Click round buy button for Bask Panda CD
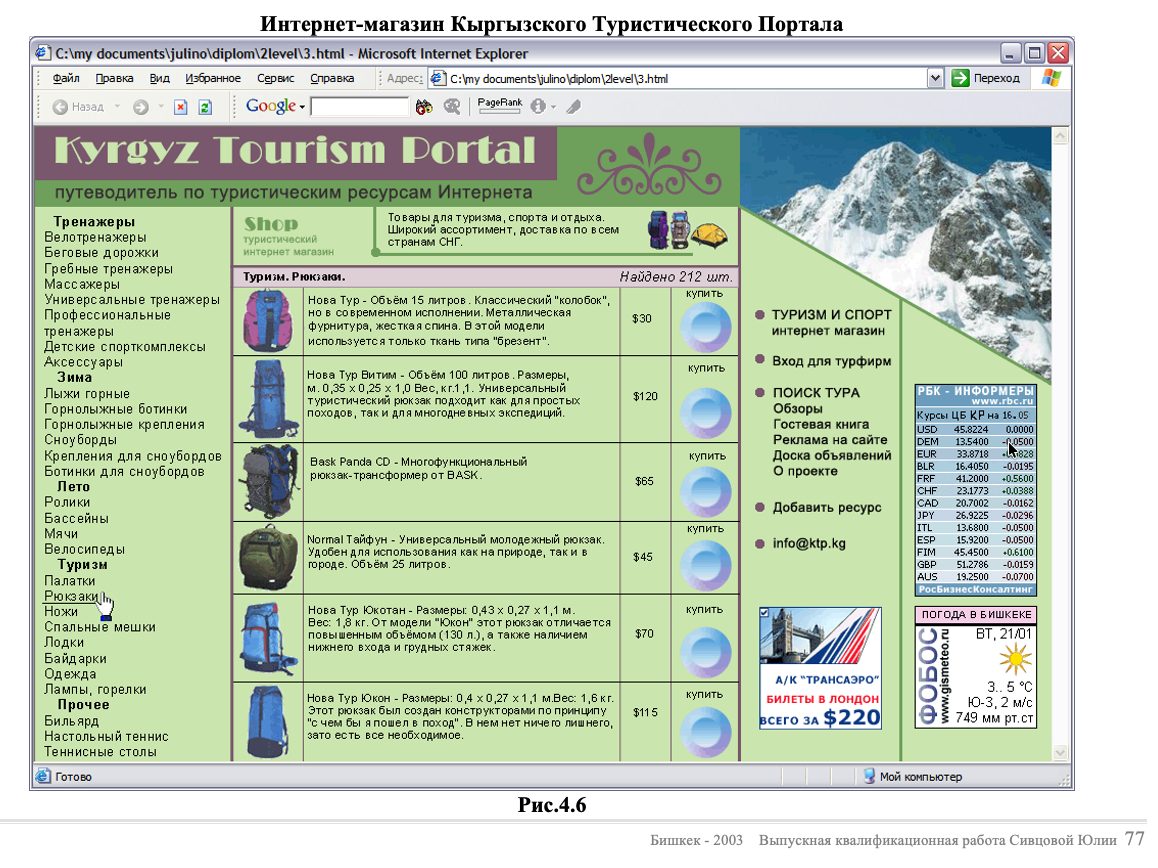 (705, 491)
